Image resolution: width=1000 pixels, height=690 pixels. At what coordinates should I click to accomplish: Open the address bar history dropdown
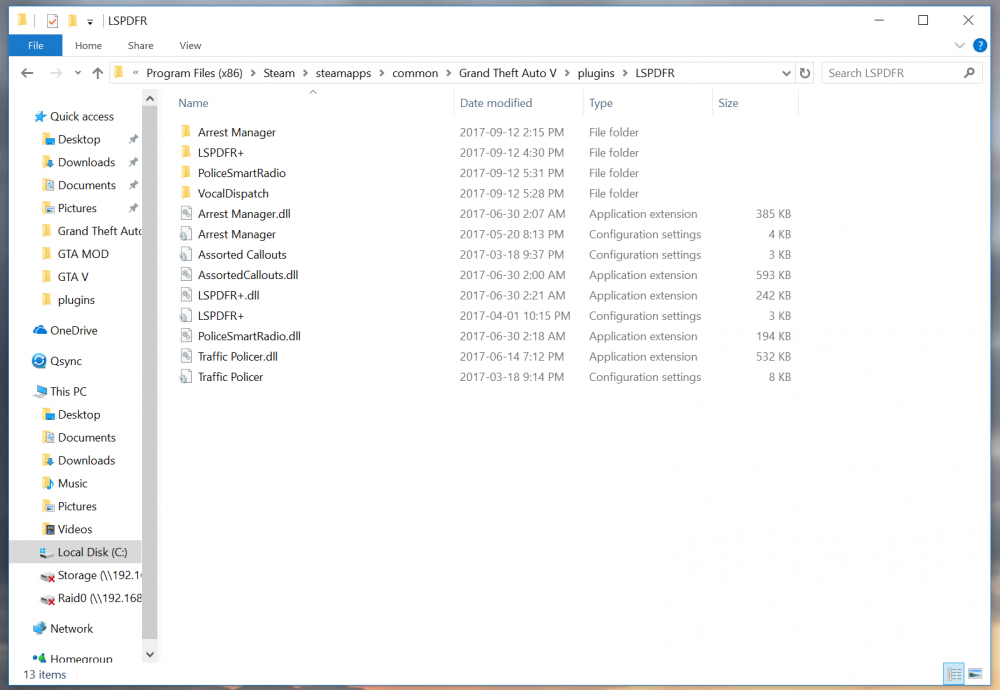[x=786, y=73]
